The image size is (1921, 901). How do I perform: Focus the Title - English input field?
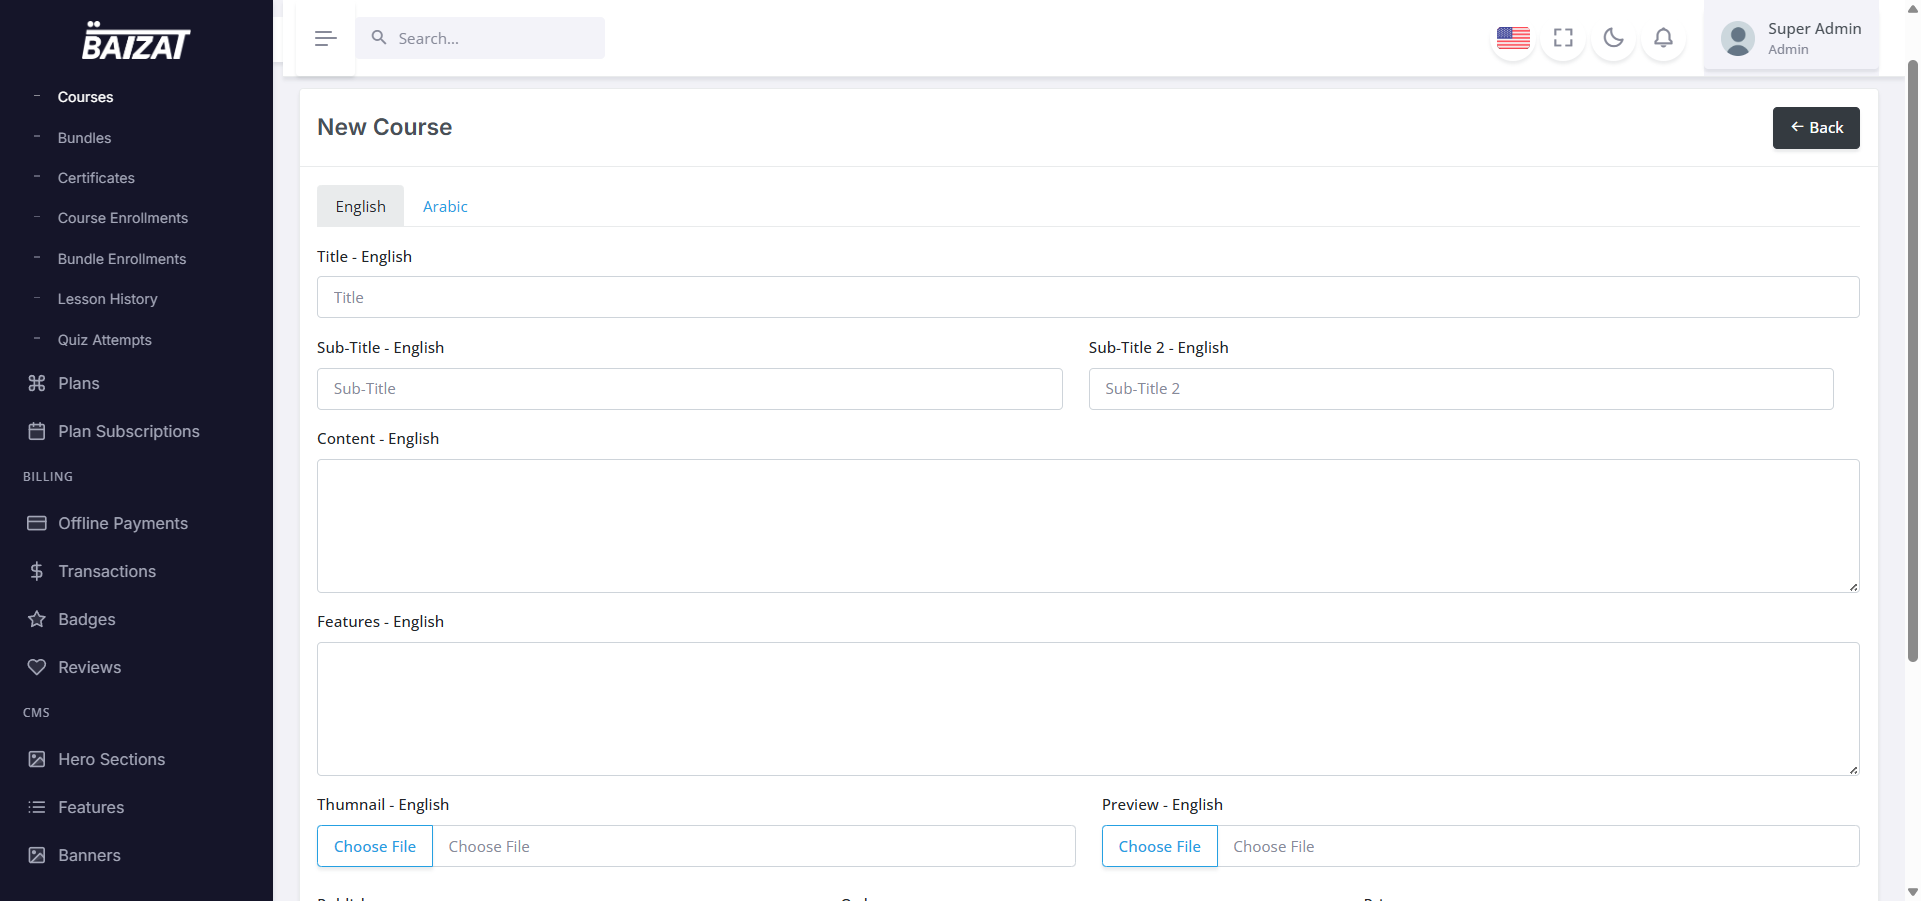coord(1087,297)
